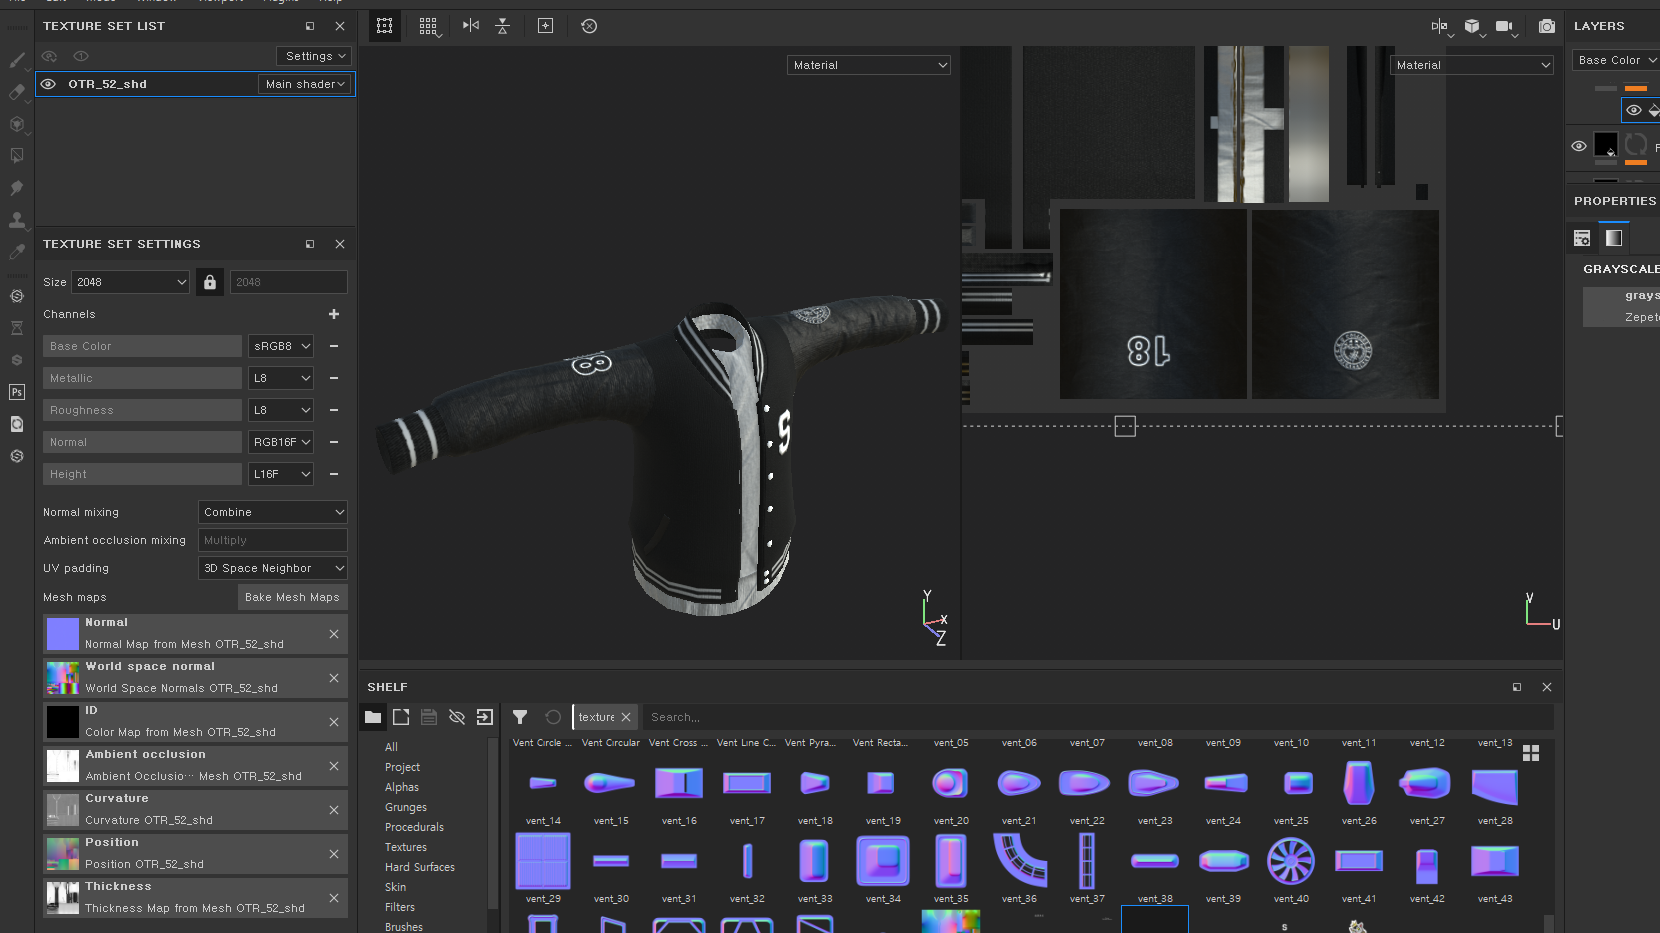Screen dimensions: 1660x933
Task: Remove the 'texture' shelf filter tag
Action: [626, 717]
